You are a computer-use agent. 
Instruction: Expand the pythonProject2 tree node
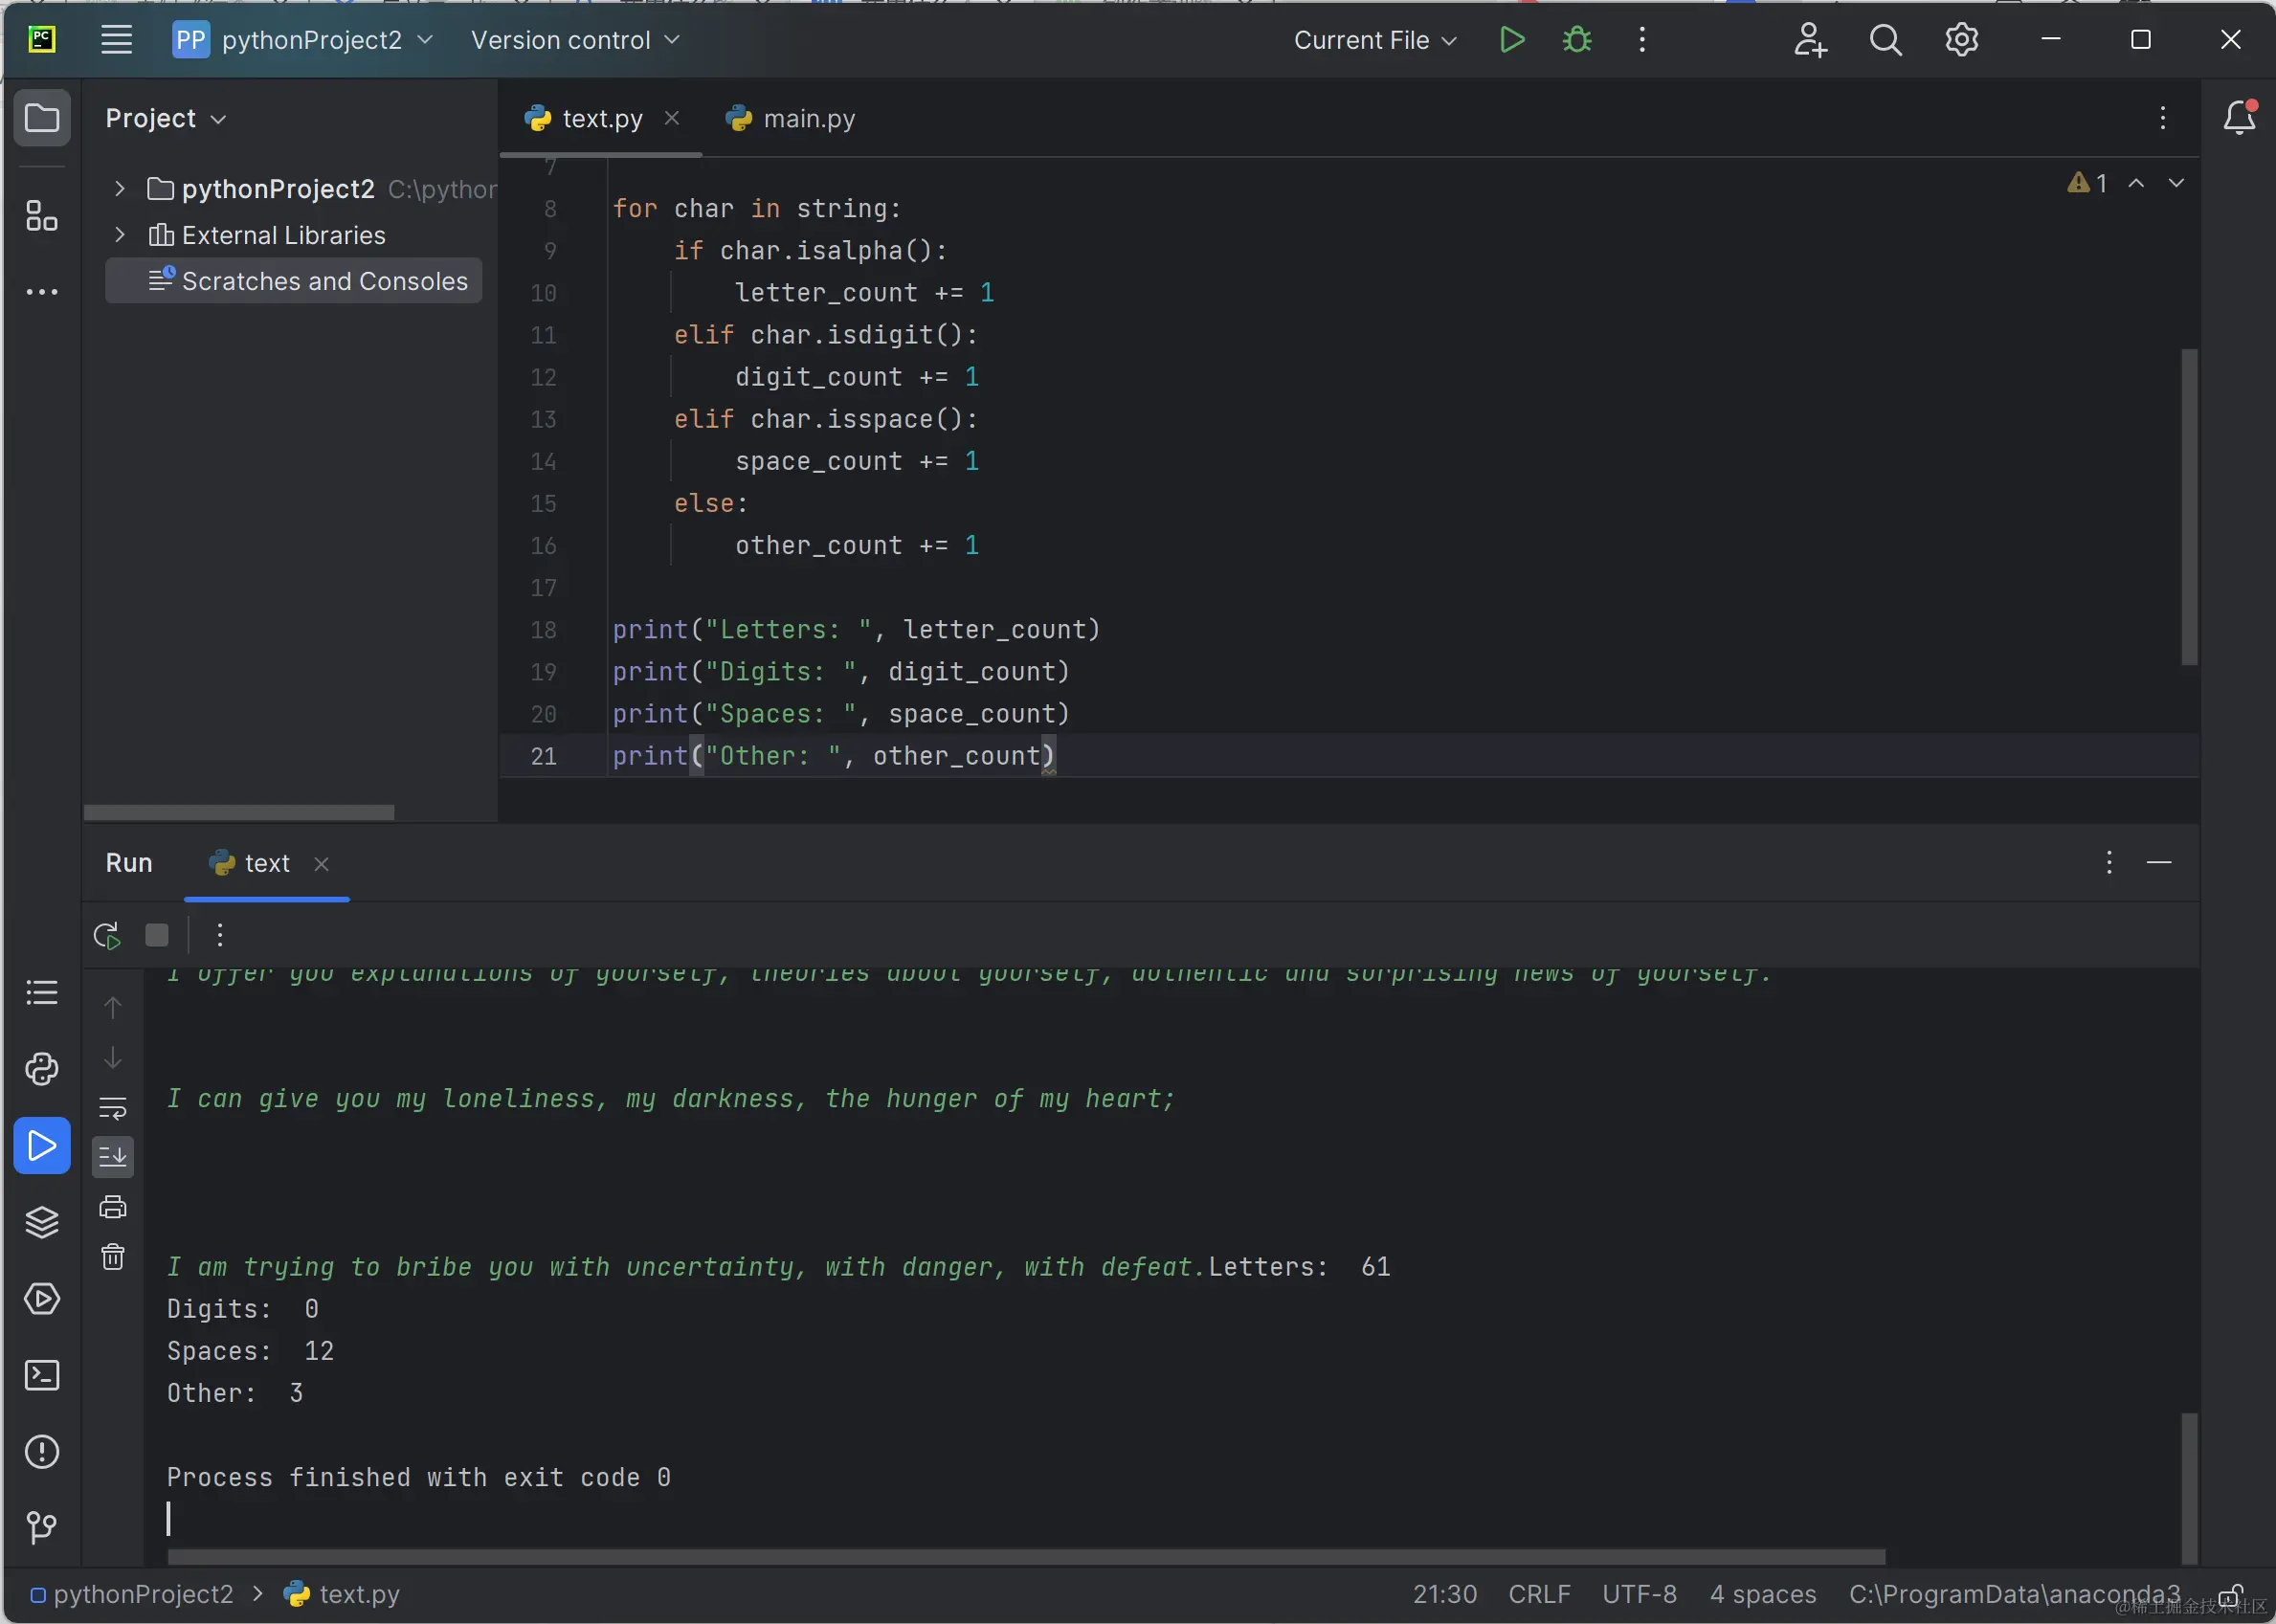tap(120, 189)
